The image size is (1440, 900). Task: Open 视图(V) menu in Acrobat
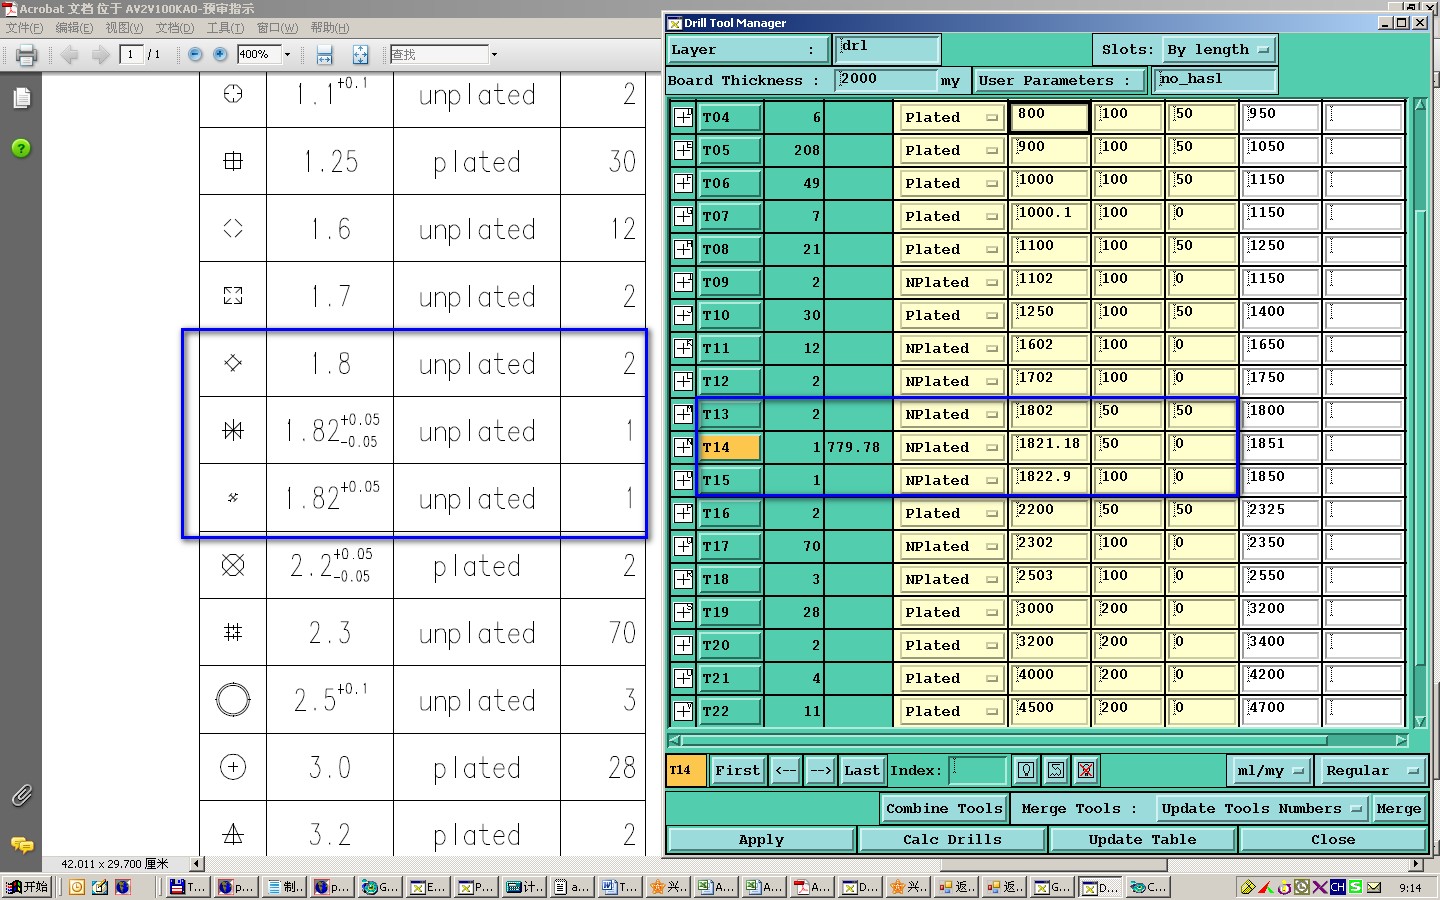click(x=124, y=28)
